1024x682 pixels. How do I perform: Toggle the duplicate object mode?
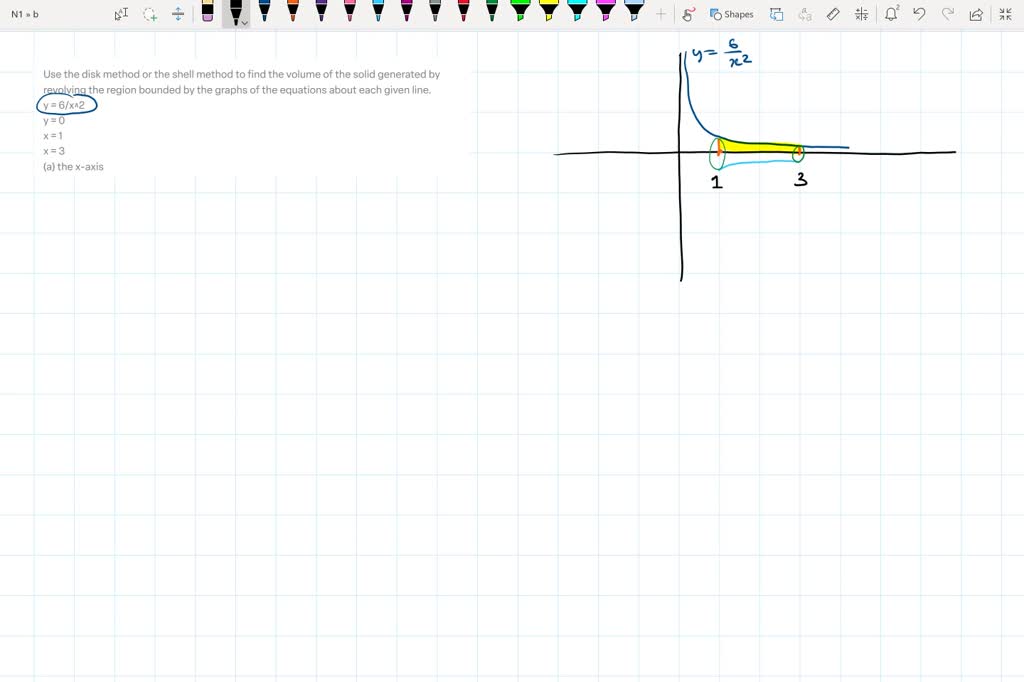(x=776, y=14)
